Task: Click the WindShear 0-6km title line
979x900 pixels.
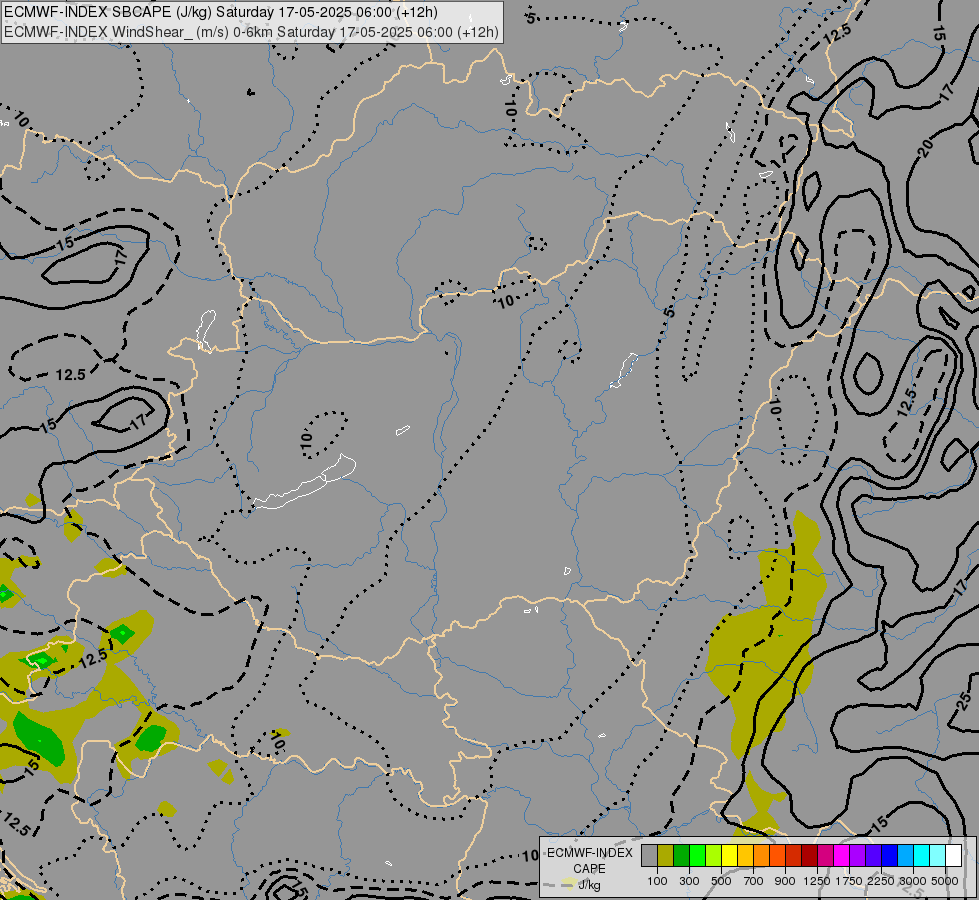Action: click(251, 32)
